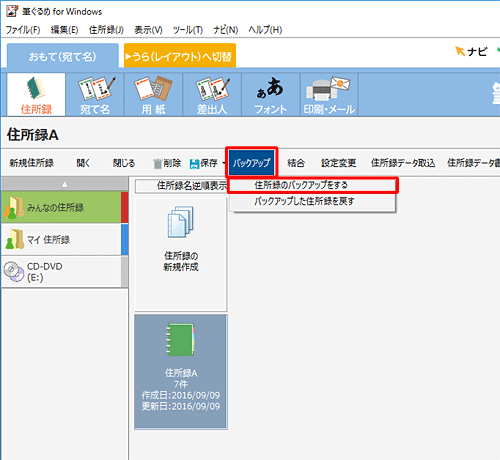Viewport: 500px width, 460px height.
Task: Expand the 保存 dropdown arrow
Action: tap(224, 163)
